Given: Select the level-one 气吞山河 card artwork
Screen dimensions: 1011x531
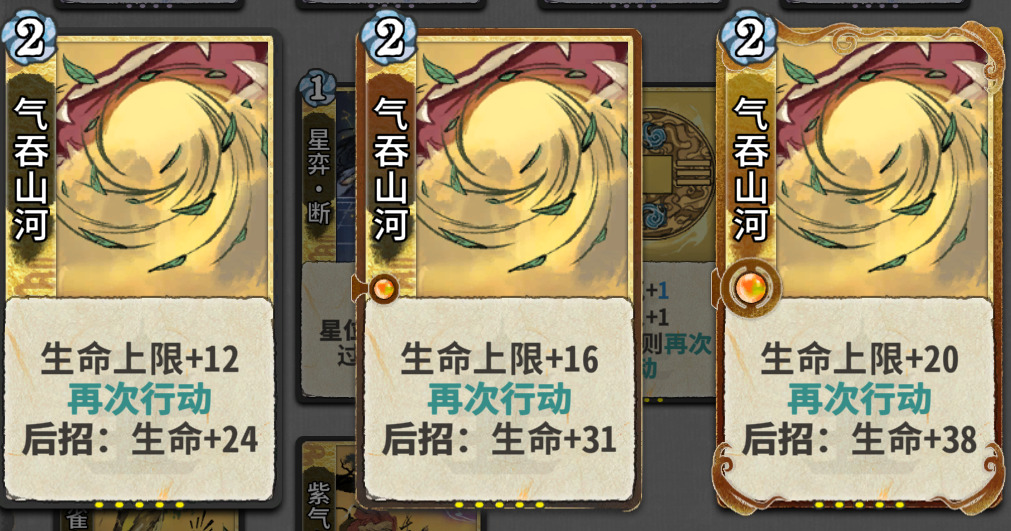Looking at the screenshot, I should [x=162, y=168].
